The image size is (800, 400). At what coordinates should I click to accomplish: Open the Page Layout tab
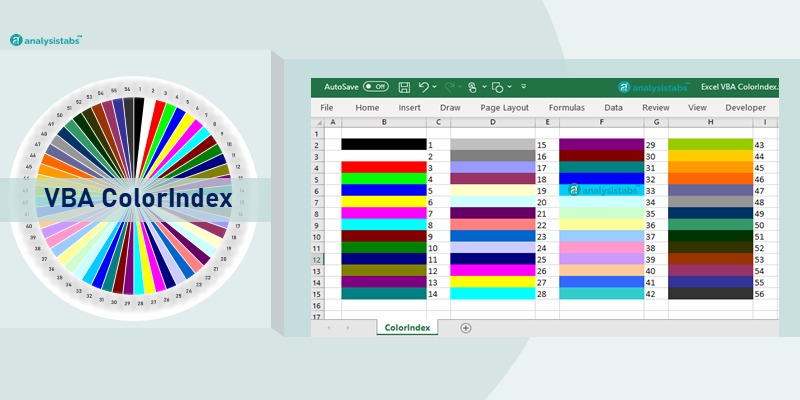[505, 108]
